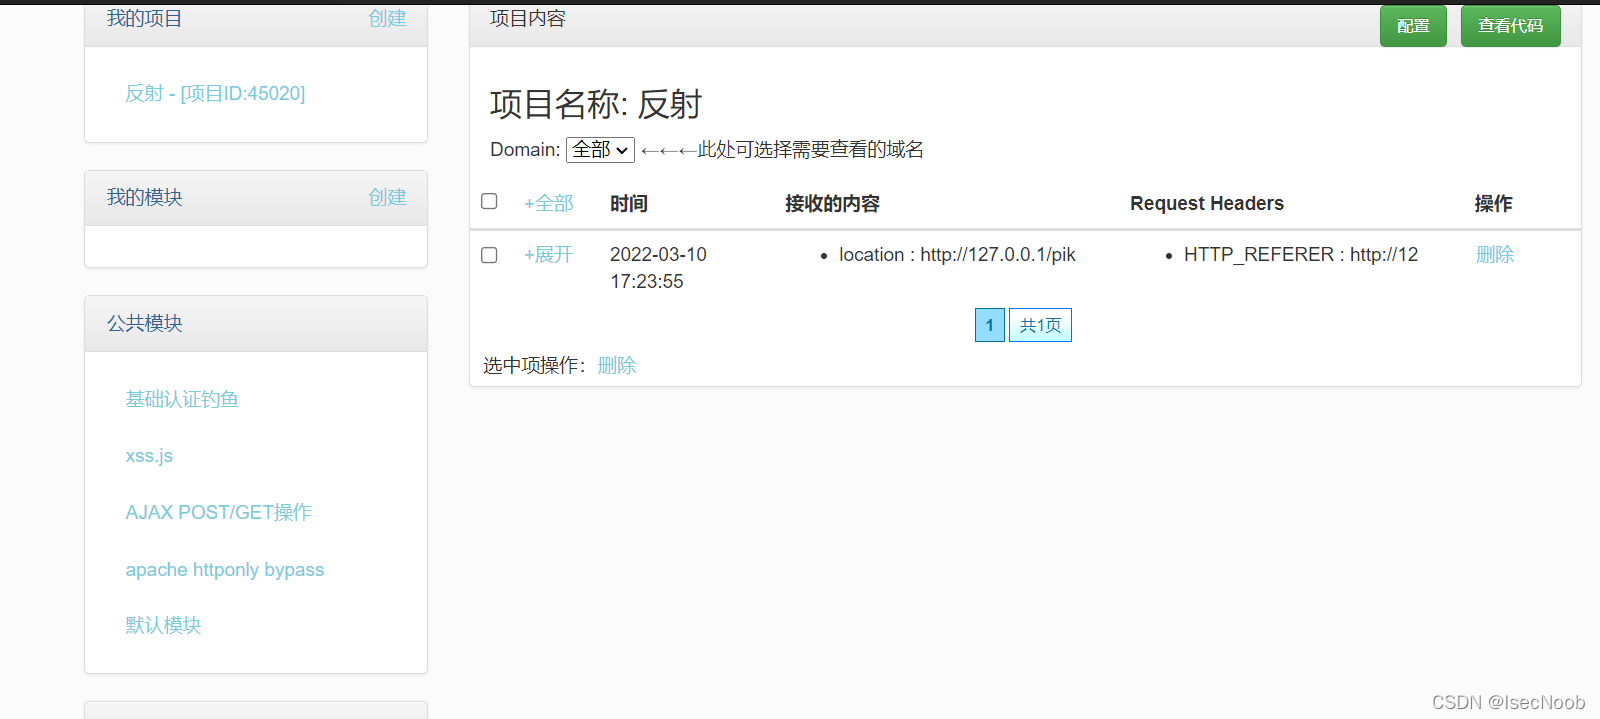This screenshot has height=719, width=1600.
Task: Go to page 1 in pagination
Action: pos(990,325)
